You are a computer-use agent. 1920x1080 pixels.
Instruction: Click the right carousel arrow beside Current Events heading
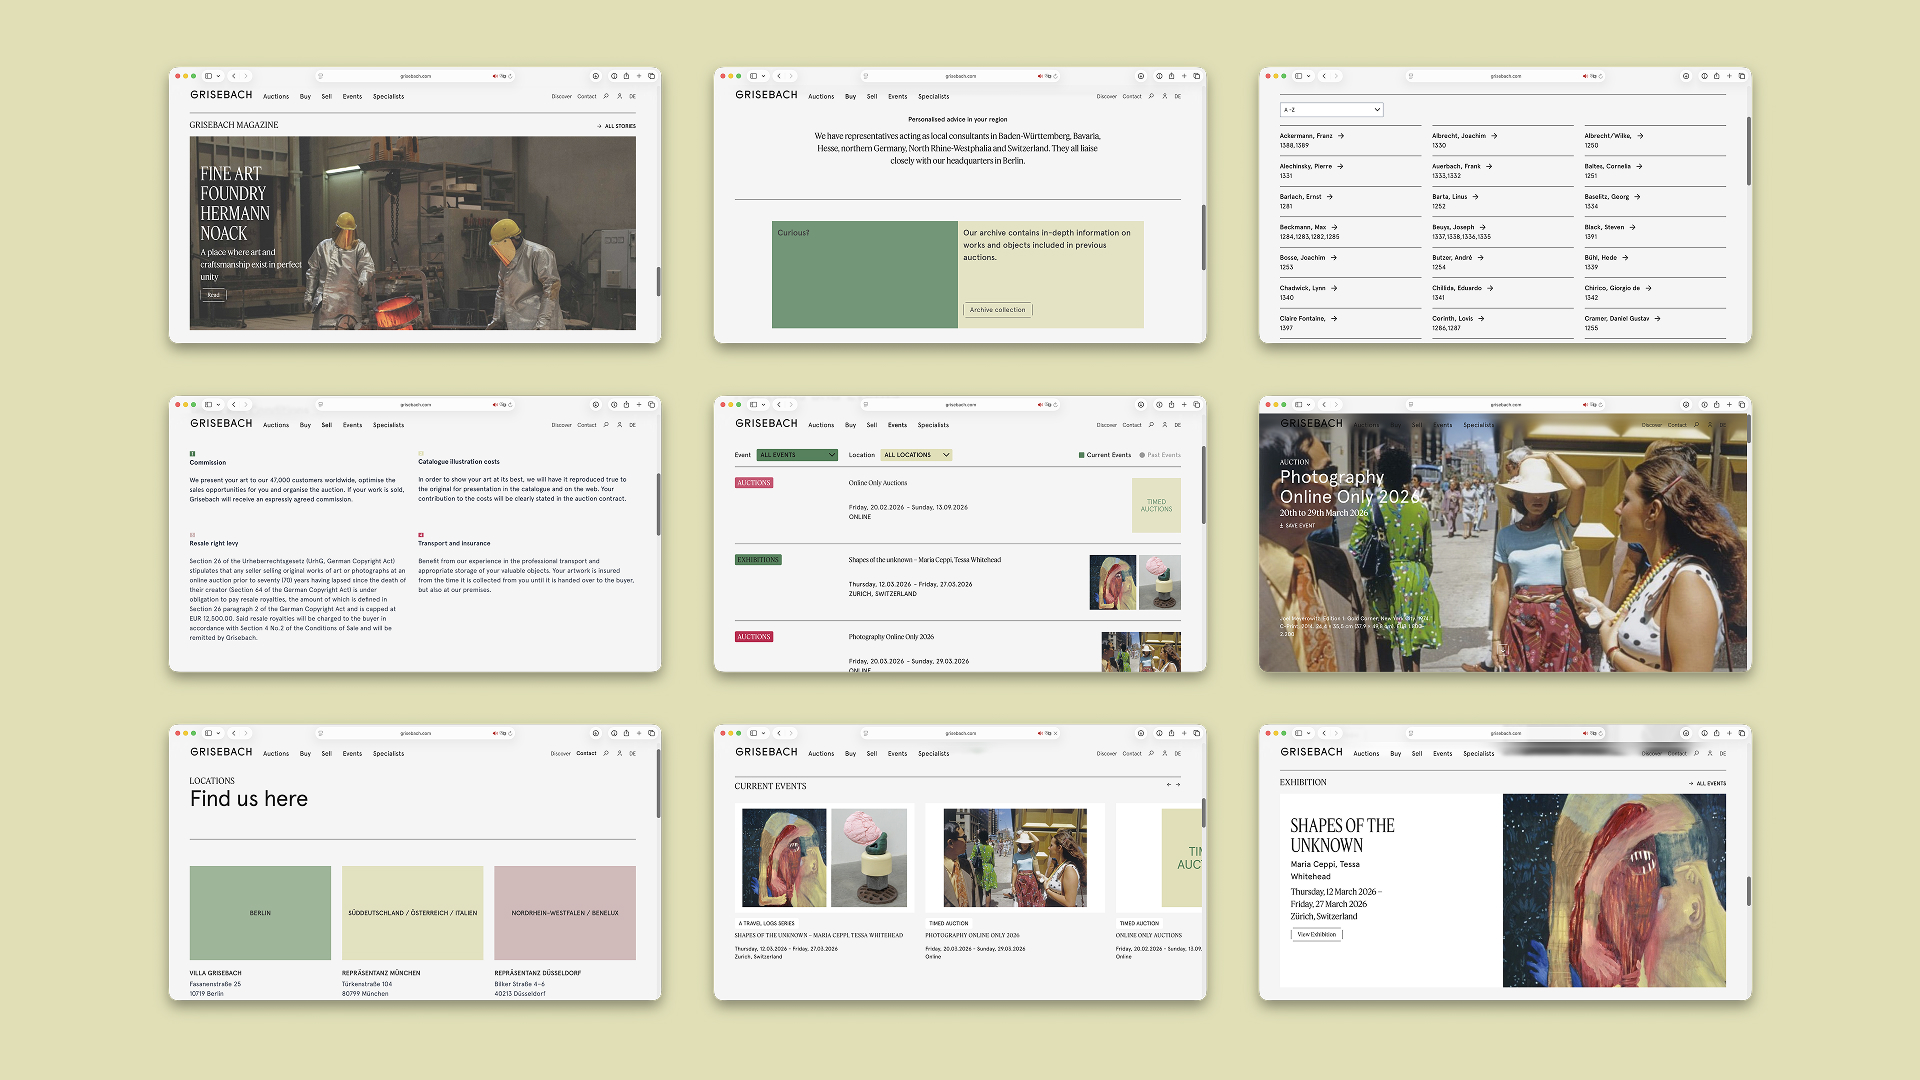point(1178,785)
